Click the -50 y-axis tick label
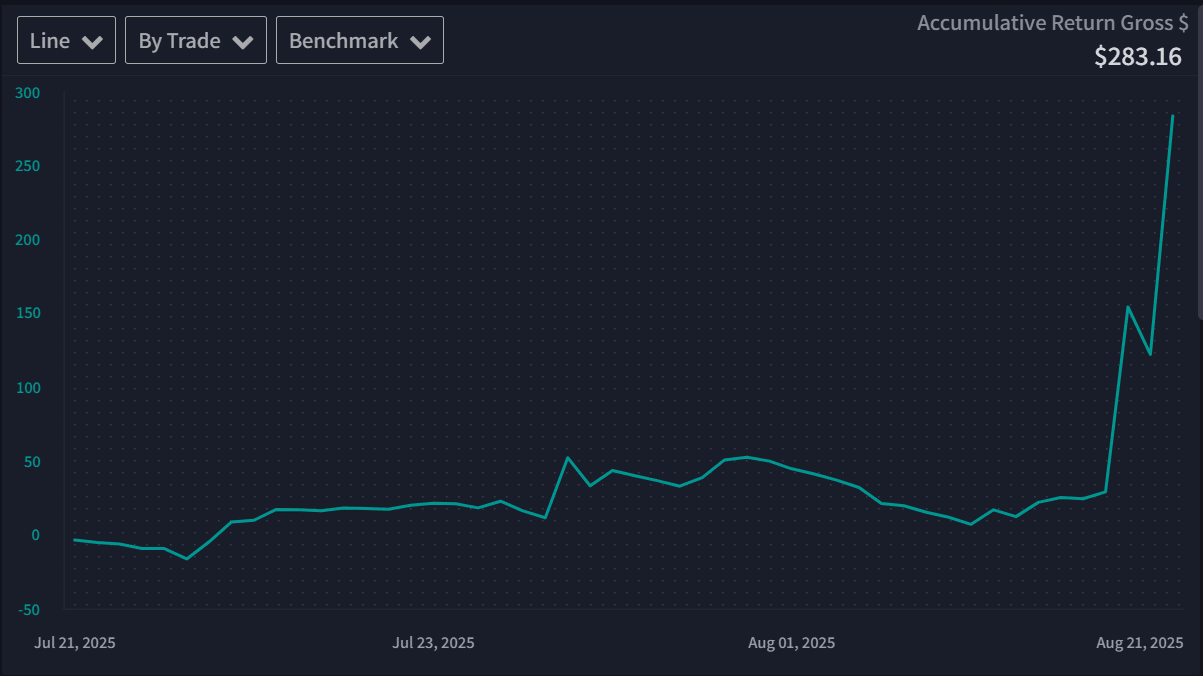Viewport: 1203px width, 676px height. tap(28, 609)
